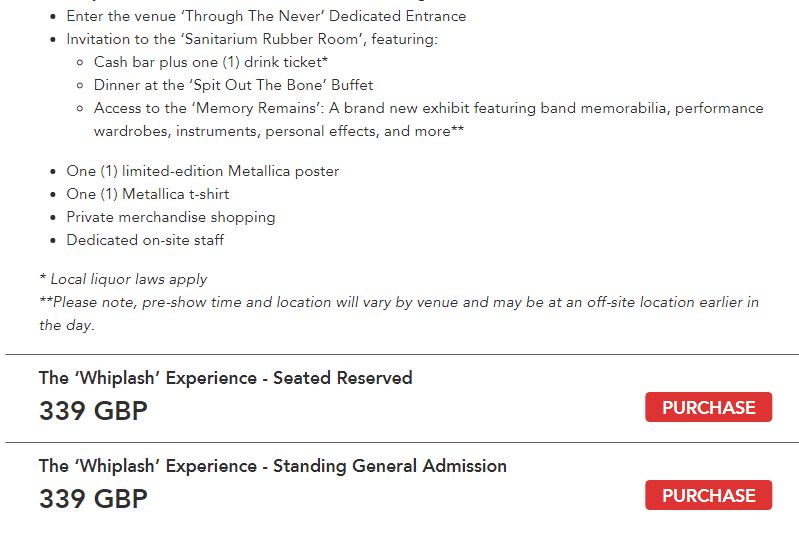Screen dimensions: 799x534
Task: Click the 339 GBP price under Standing General Admission
Action: coord(93,499)
